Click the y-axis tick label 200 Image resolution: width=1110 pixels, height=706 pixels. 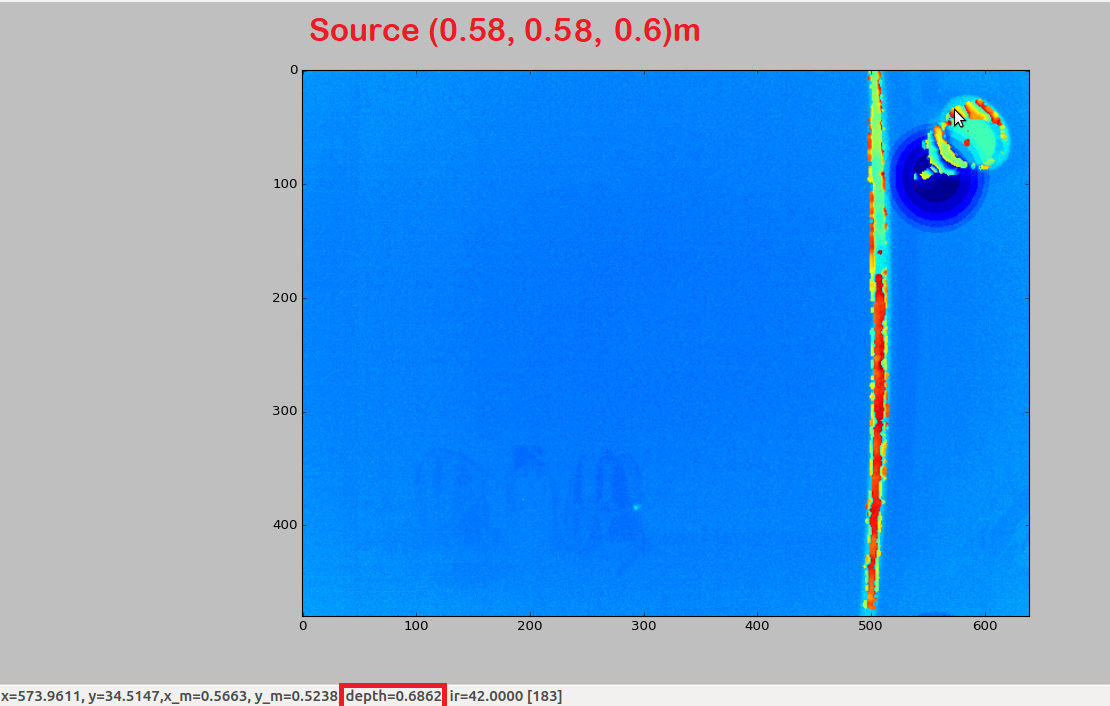click(285, 297)
